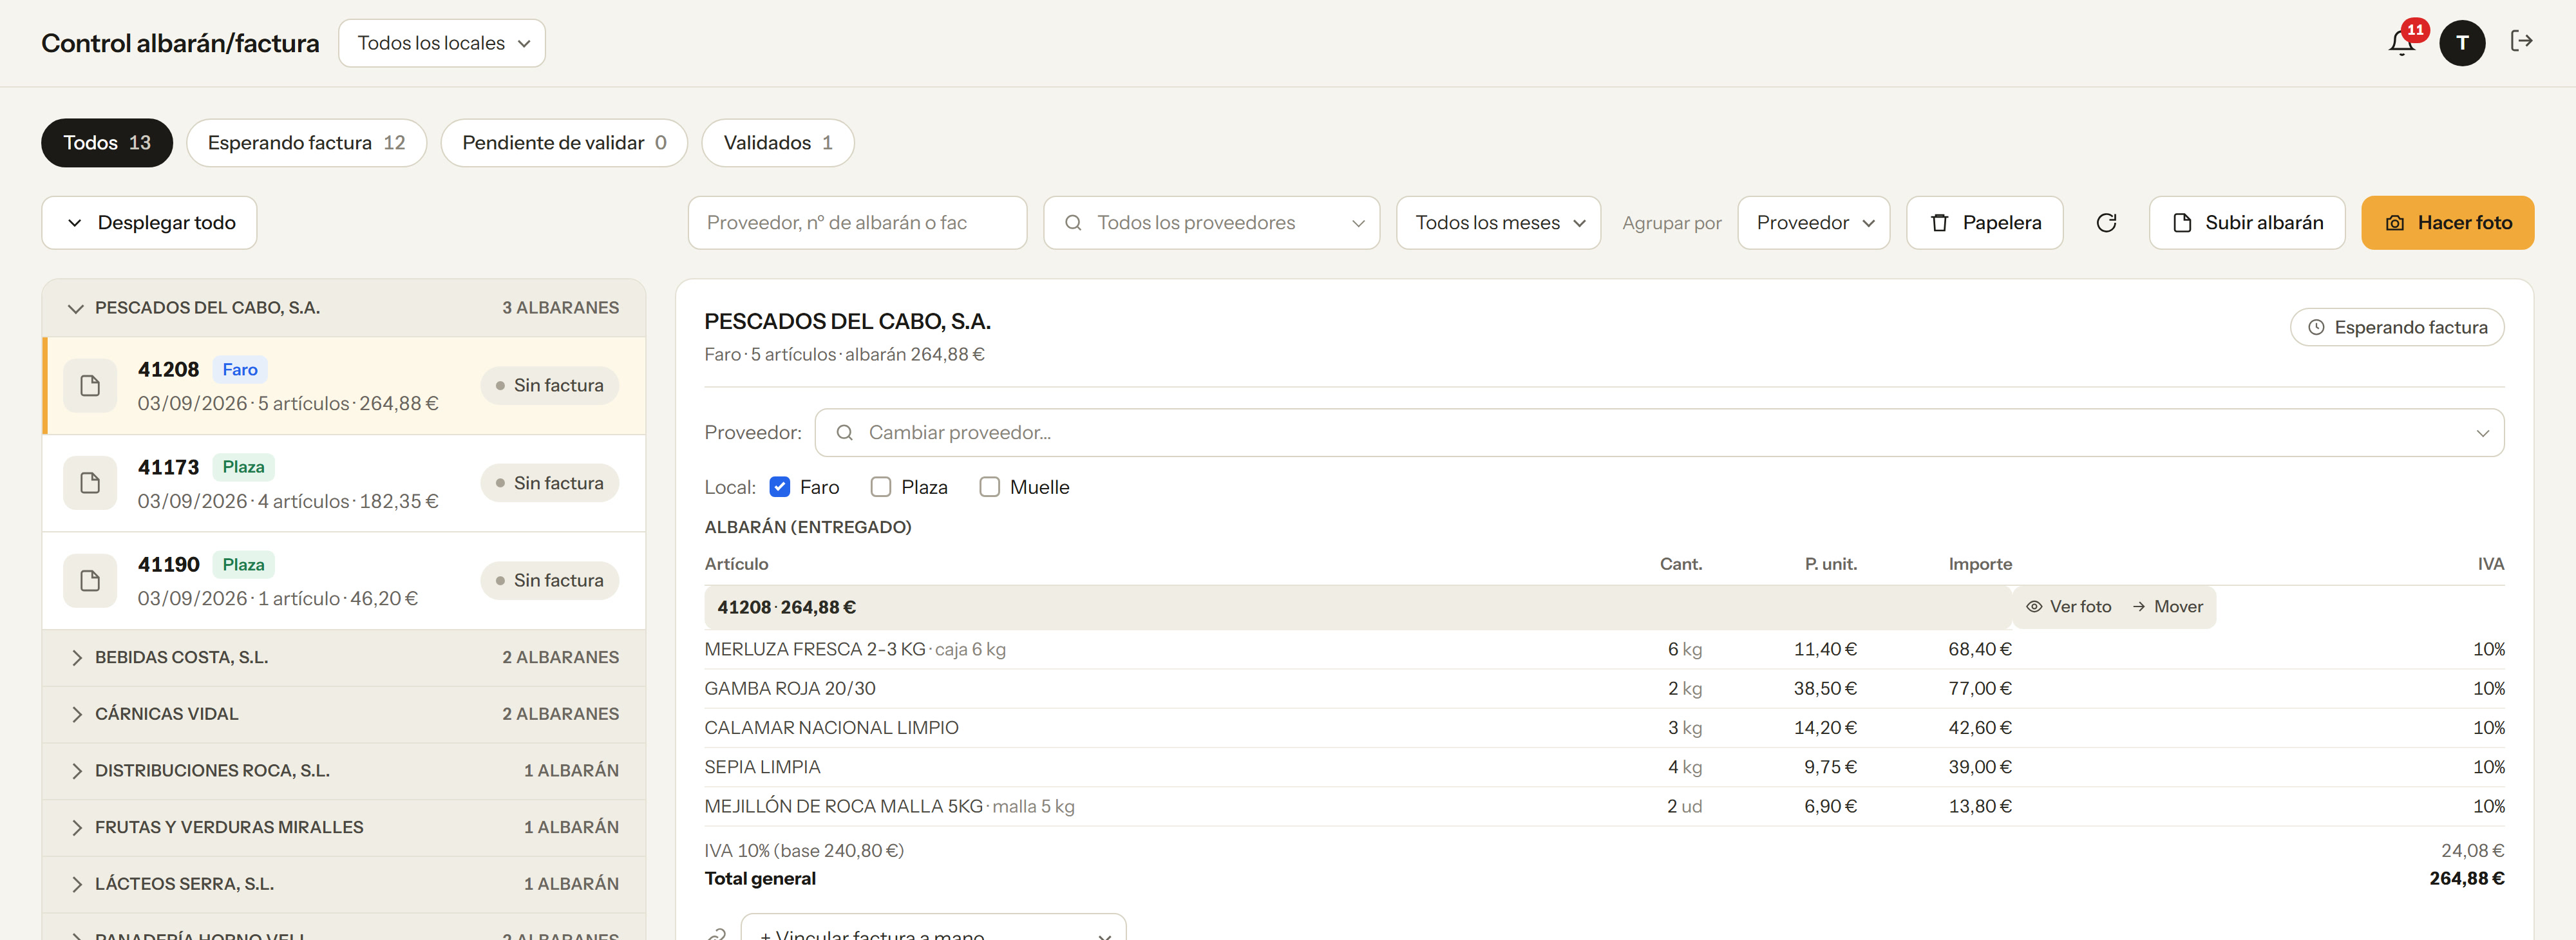Check the Muelle local checkbox
This screenshot has height=940, width=2576.
989,487
